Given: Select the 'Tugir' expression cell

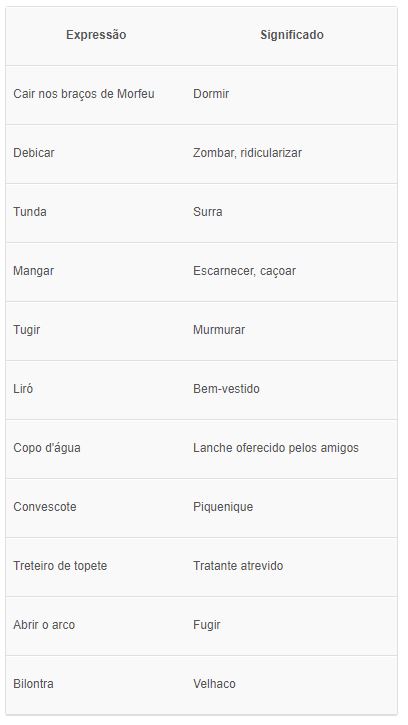Looking at the screenshot, I should pos(26,330).
